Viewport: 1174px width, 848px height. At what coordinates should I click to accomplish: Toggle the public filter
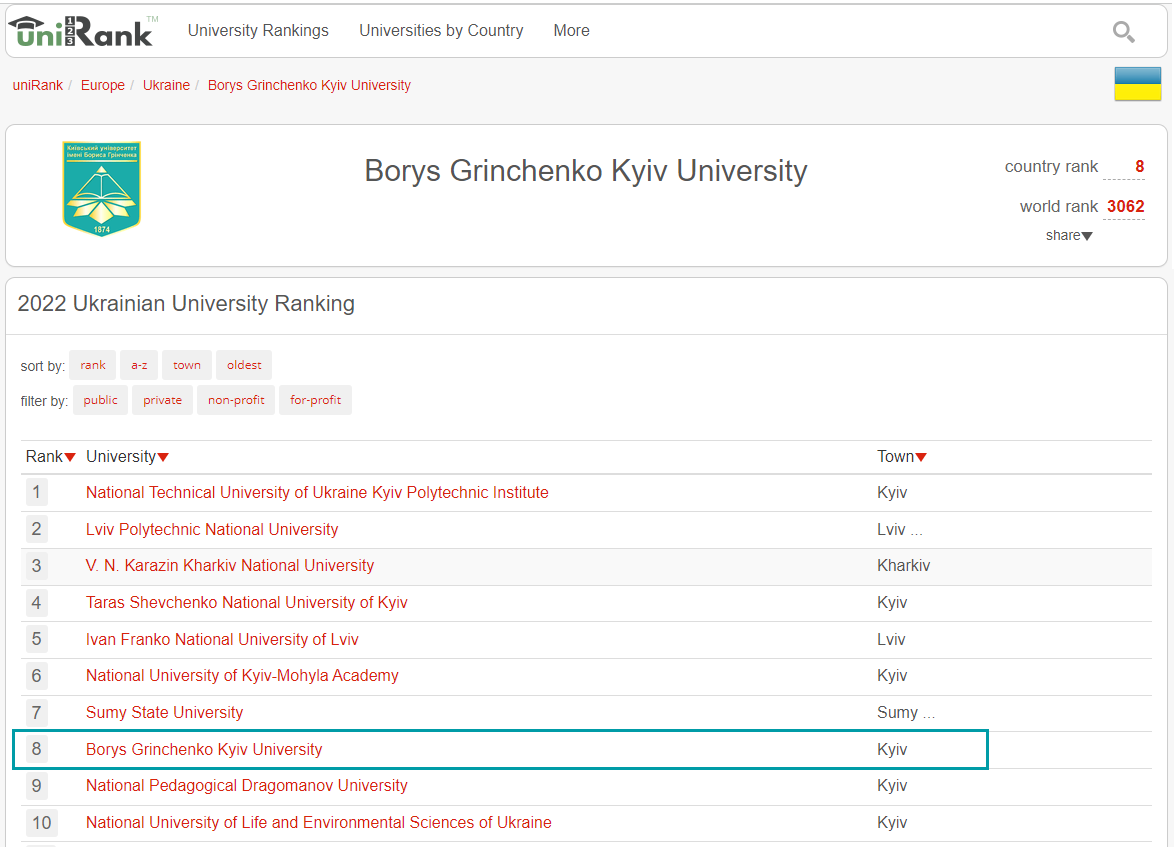(x=100, y=400)
